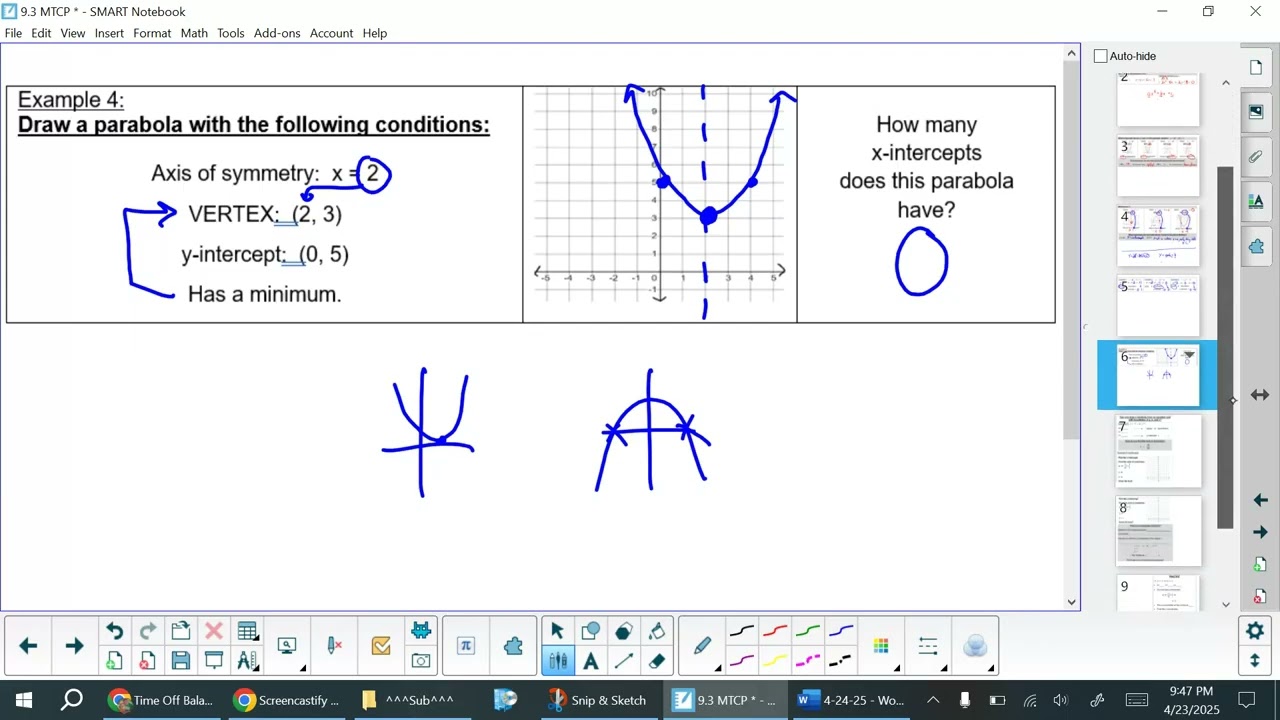Image resolution: width=1280 pixels, height=720 pixels.
Task: Open the View Screens dropdown
Action: pos(288,647)
